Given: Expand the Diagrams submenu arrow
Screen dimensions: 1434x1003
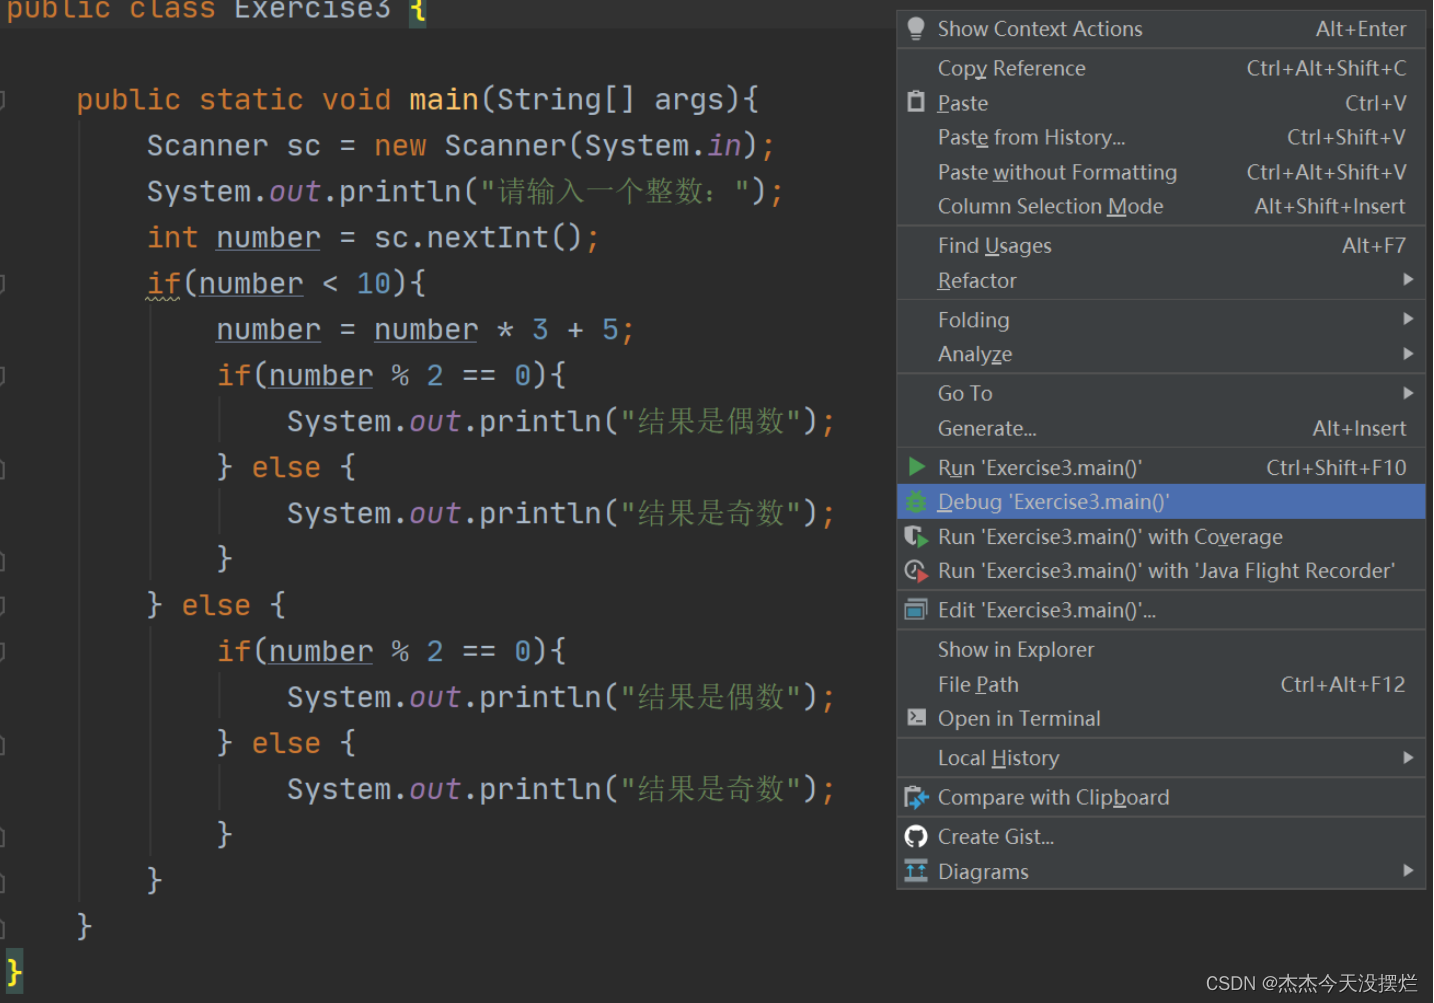Looking at the screenshot, I should pyautogui.click(x=1408, y=871).
